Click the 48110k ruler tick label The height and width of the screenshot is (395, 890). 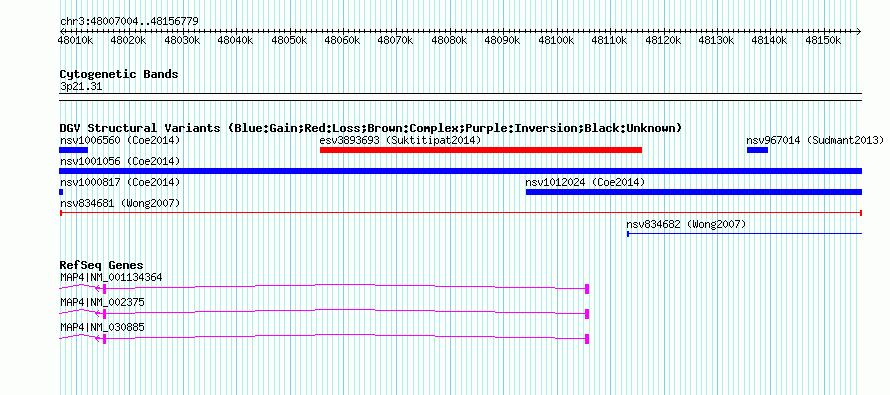tap(610, 40)
